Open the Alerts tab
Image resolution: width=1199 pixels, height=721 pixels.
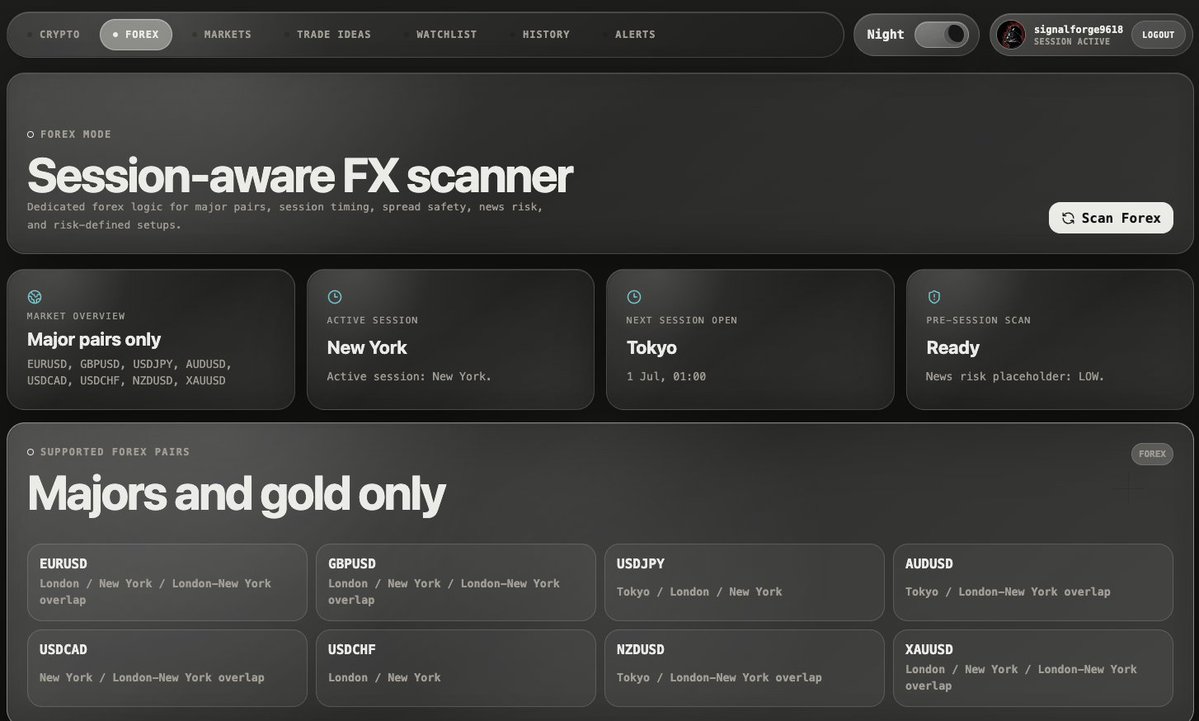629,34
